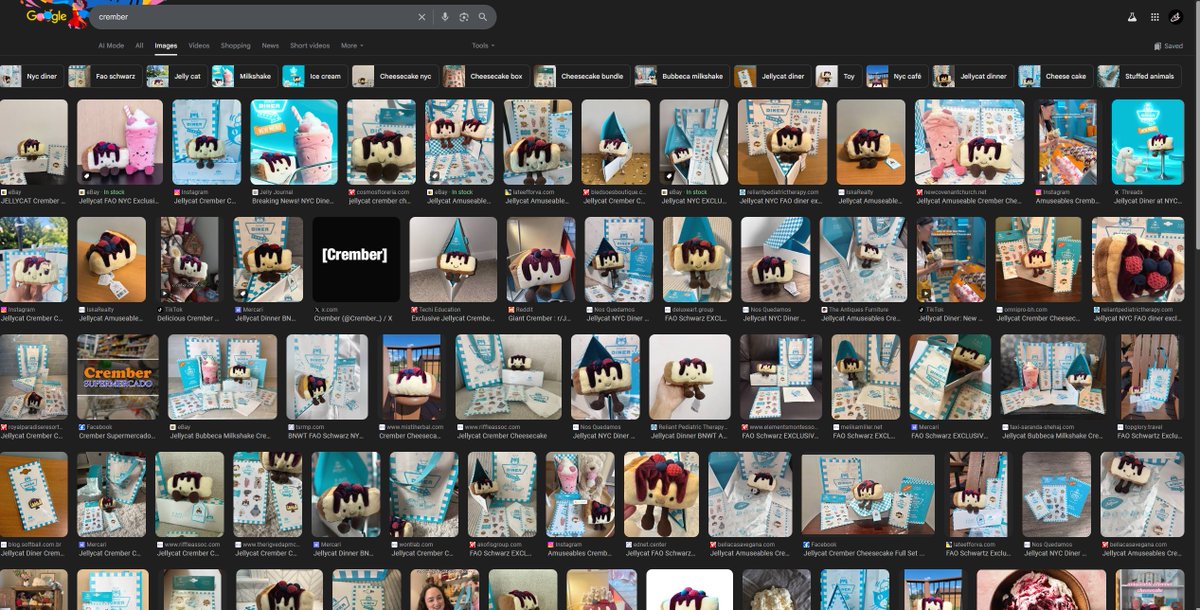The width and height of the screenshot is (1200, 610).
Task: Open the newcovenantchurch.net Crember image
Action: point(970,142)
